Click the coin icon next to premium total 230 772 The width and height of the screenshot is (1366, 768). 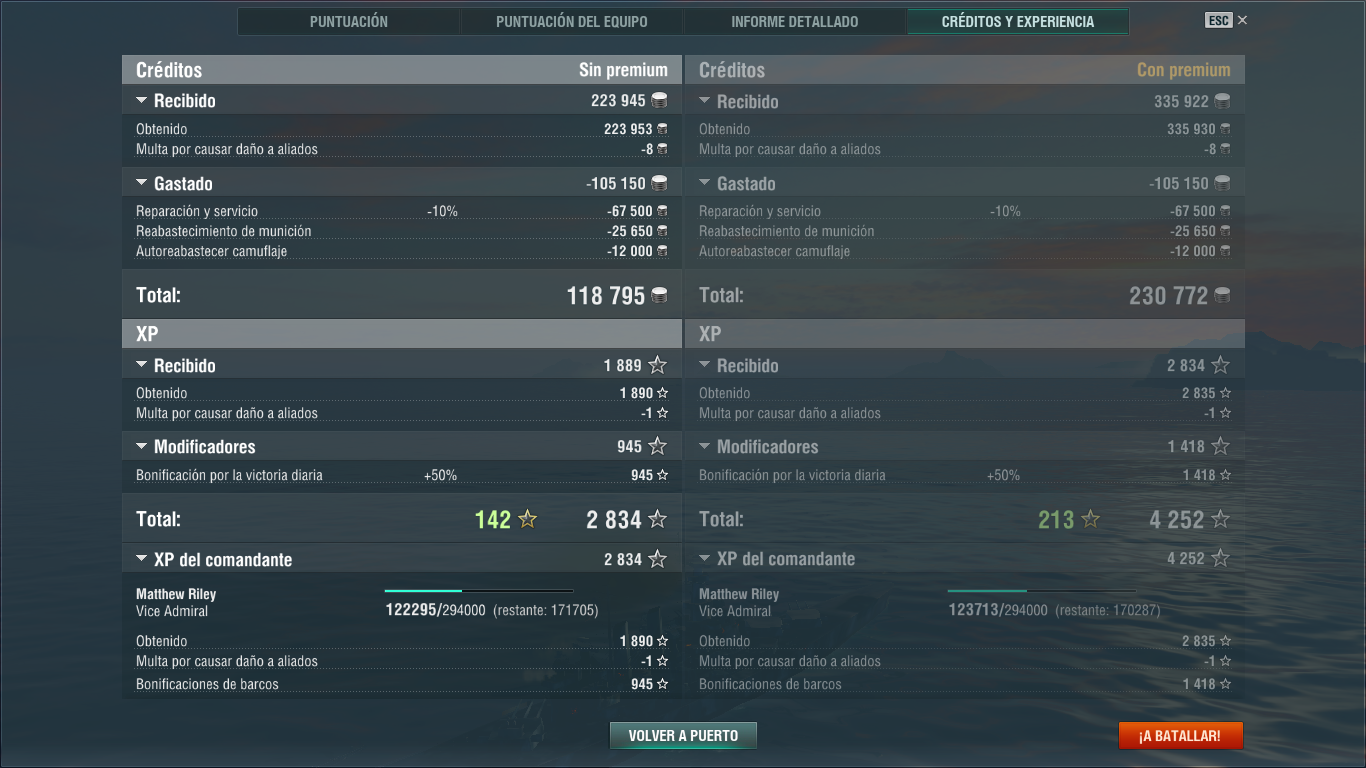point(1222,295)
